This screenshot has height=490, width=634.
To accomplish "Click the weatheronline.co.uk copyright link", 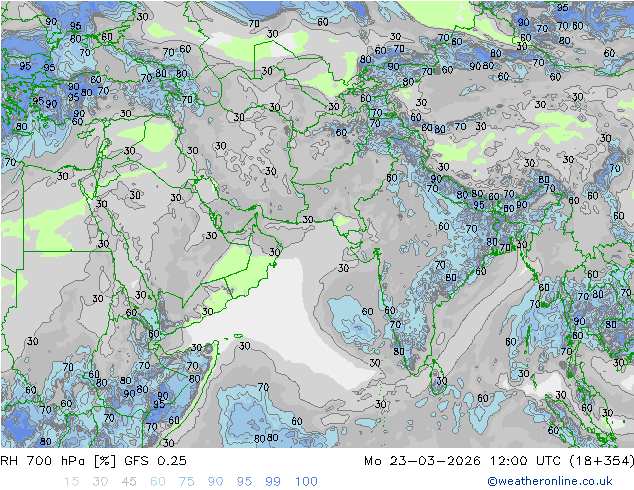I will click(x=550, y=481).
